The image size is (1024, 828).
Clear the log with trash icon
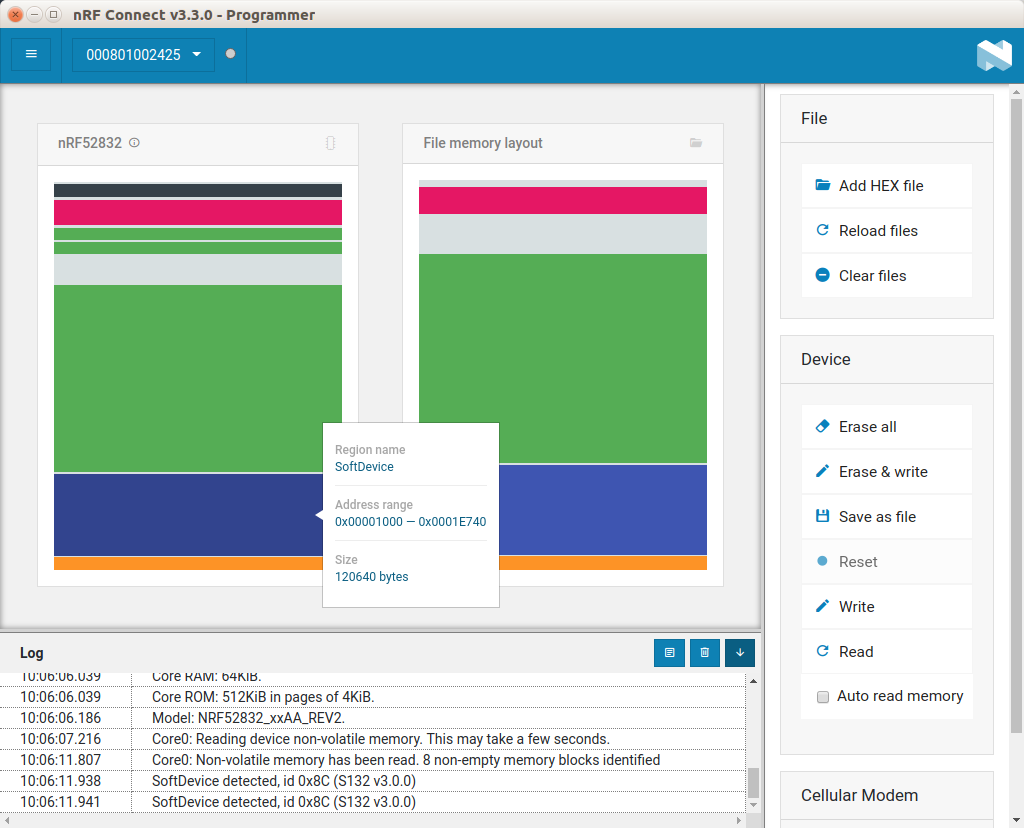coord(704,653)
